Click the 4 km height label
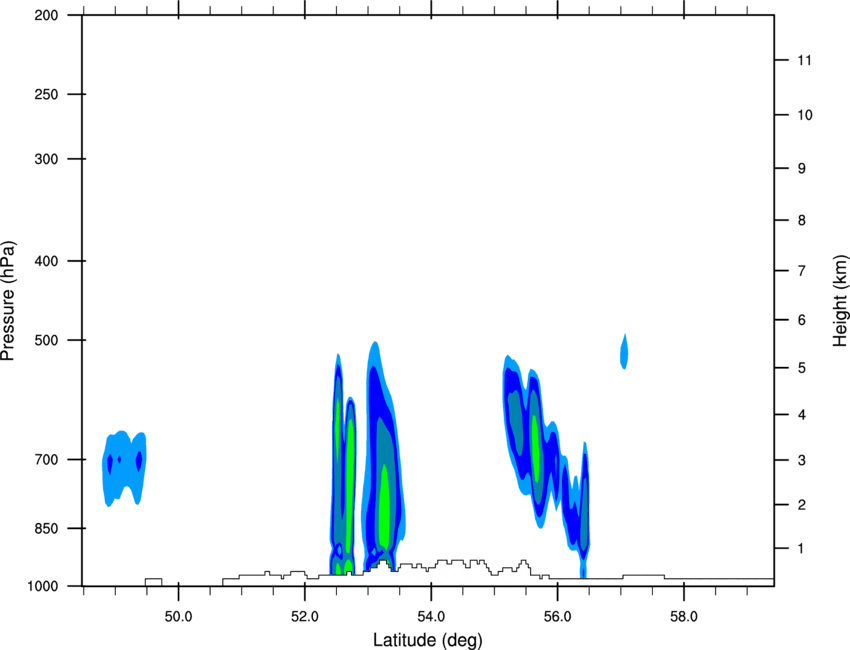This screenshot has height=650, width=850. tap(802, 415)
